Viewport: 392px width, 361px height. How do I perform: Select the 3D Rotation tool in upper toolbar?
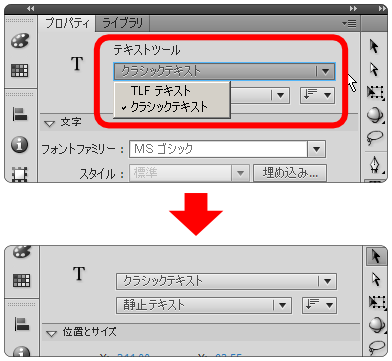(375, 115)
